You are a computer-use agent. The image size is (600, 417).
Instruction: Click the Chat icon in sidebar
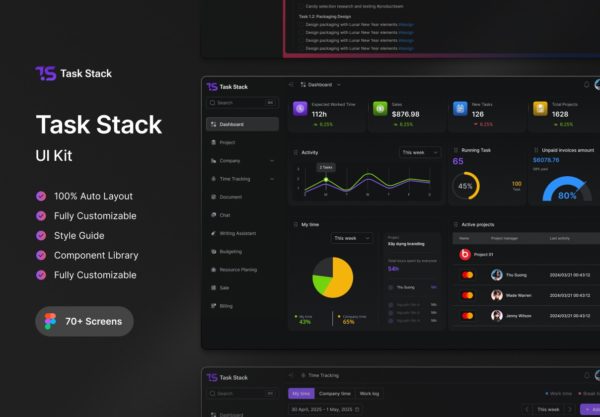tap(214, 215)
